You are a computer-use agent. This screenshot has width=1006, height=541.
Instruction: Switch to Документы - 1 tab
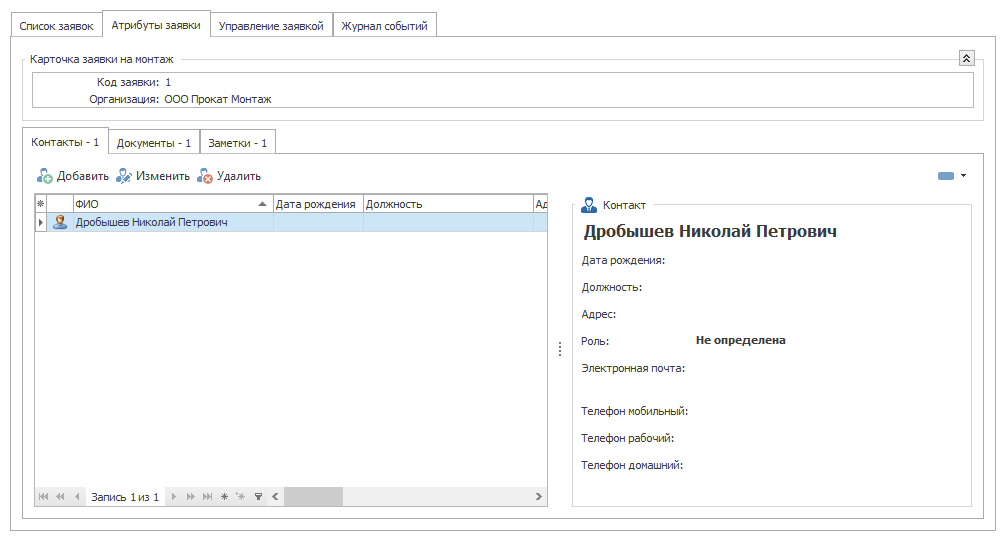pos(154,143)
